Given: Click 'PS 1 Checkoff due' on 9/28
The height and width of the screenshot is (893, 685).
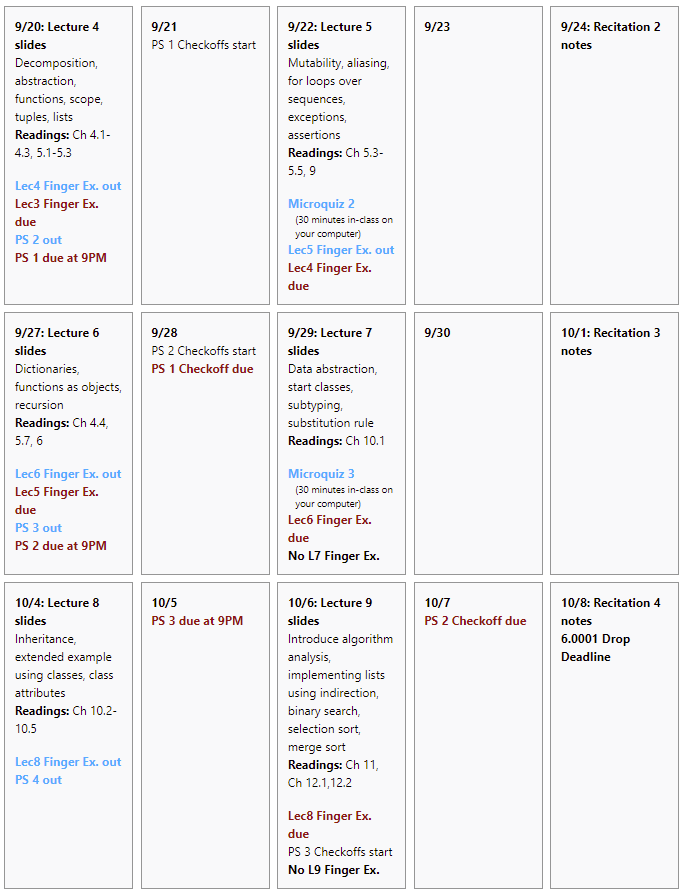Looking at the screenshot, I should (202, 369).
